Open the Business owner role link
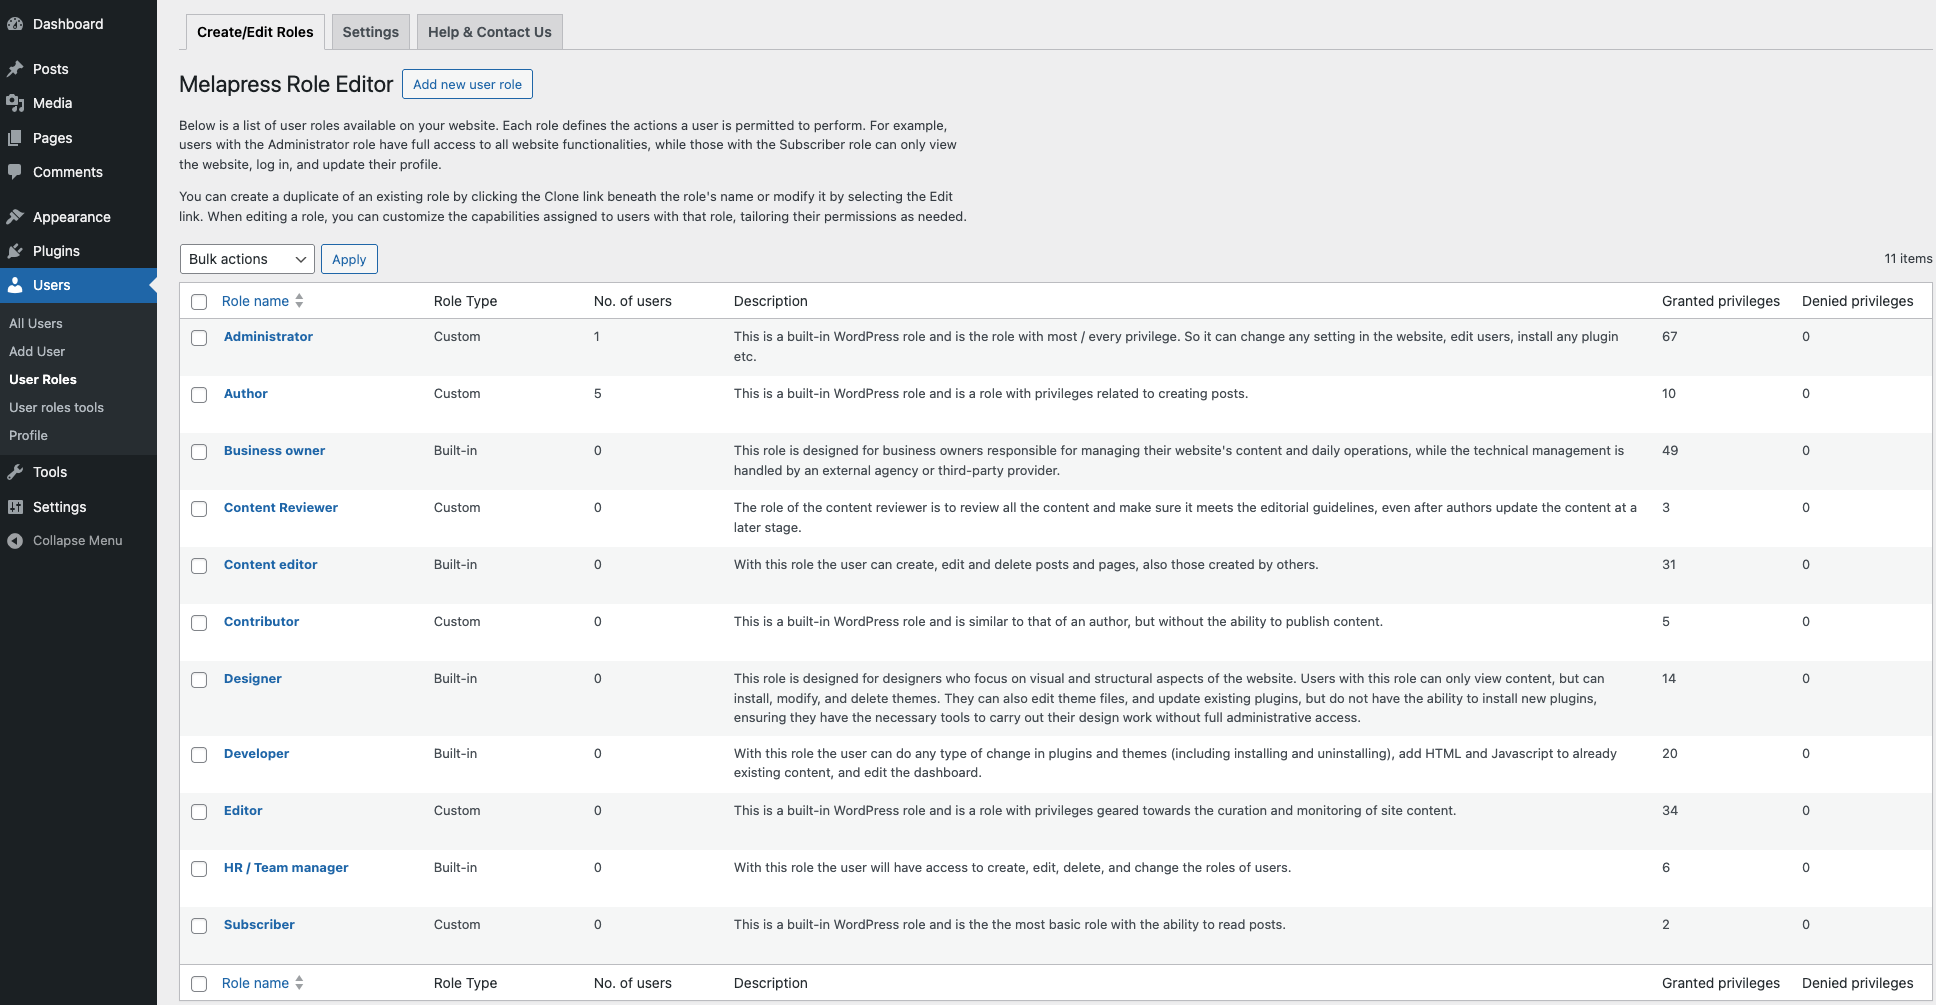The height and width of the screenshot is (1005, 1936). (x=274, y=451)
